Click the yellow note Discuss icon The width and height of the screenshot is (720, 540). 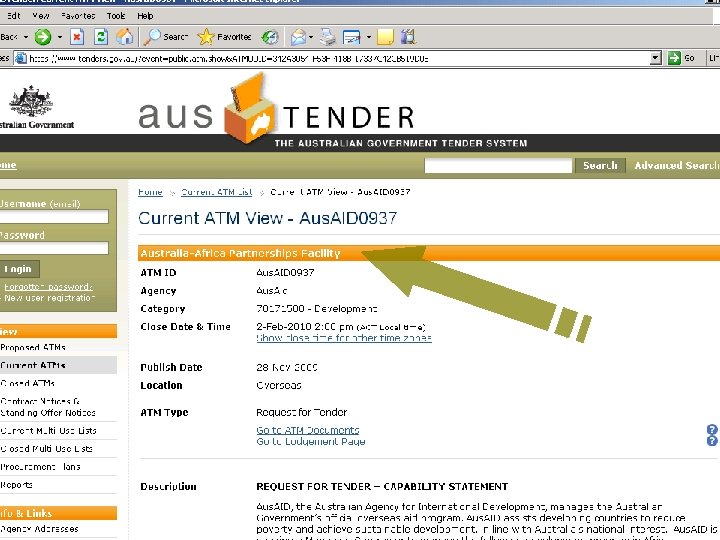[385, 37]
